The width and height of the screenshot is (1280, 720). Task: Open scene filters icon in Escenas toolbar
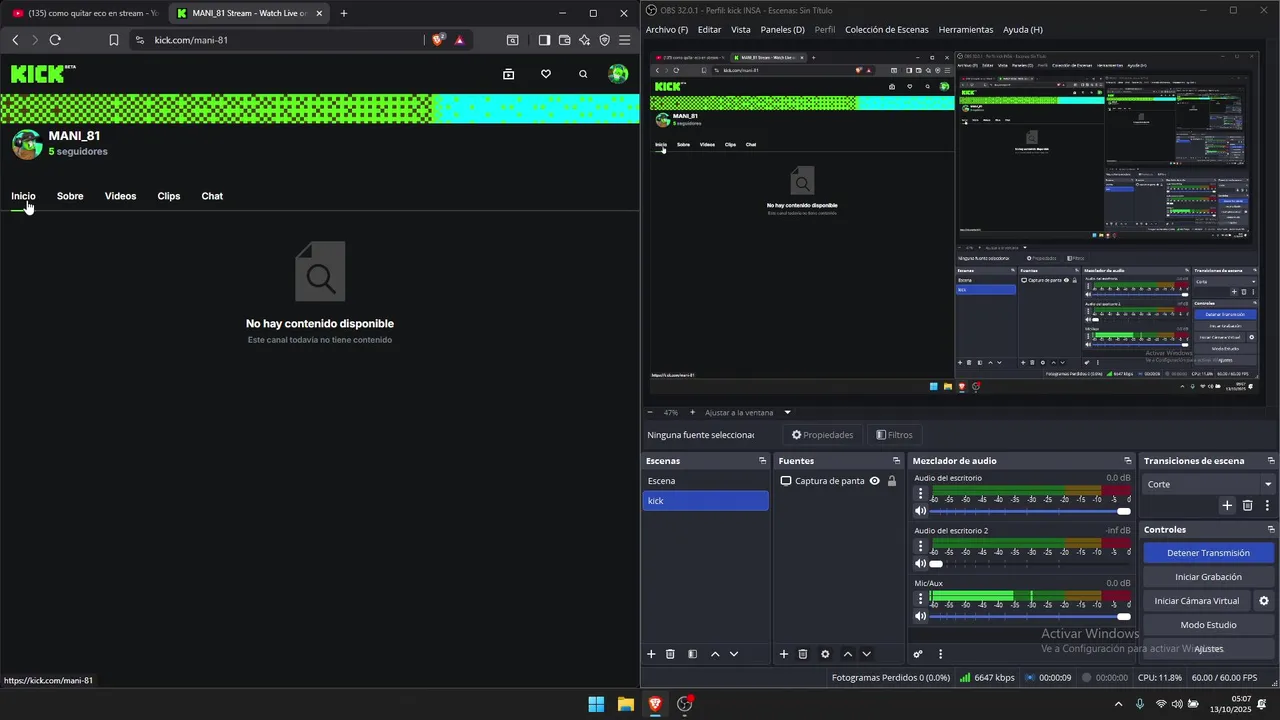click(x=692, y=654)
